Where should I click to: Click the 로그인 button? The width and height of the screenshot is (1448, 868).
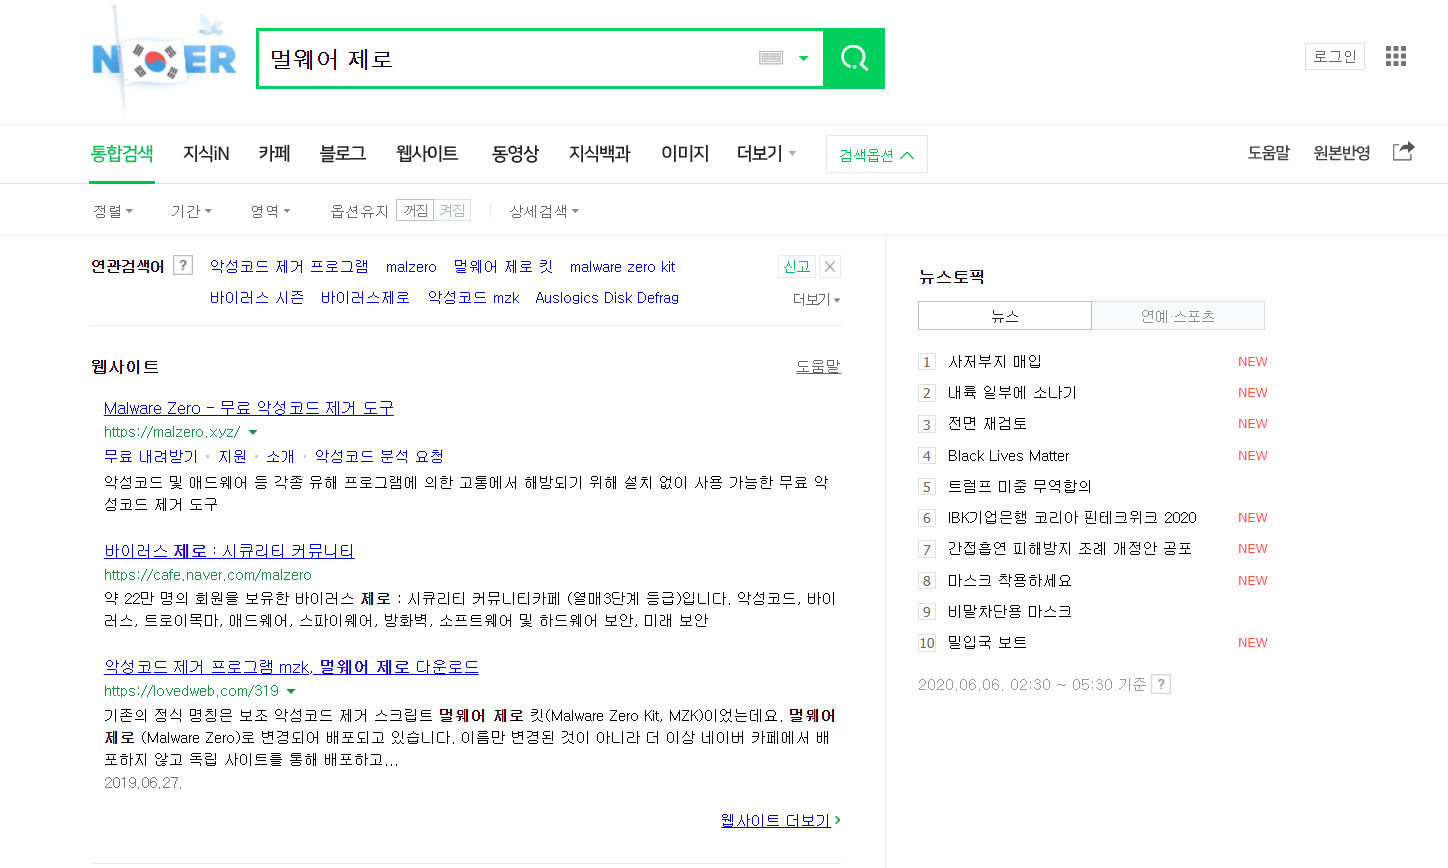click(1335, 56)
